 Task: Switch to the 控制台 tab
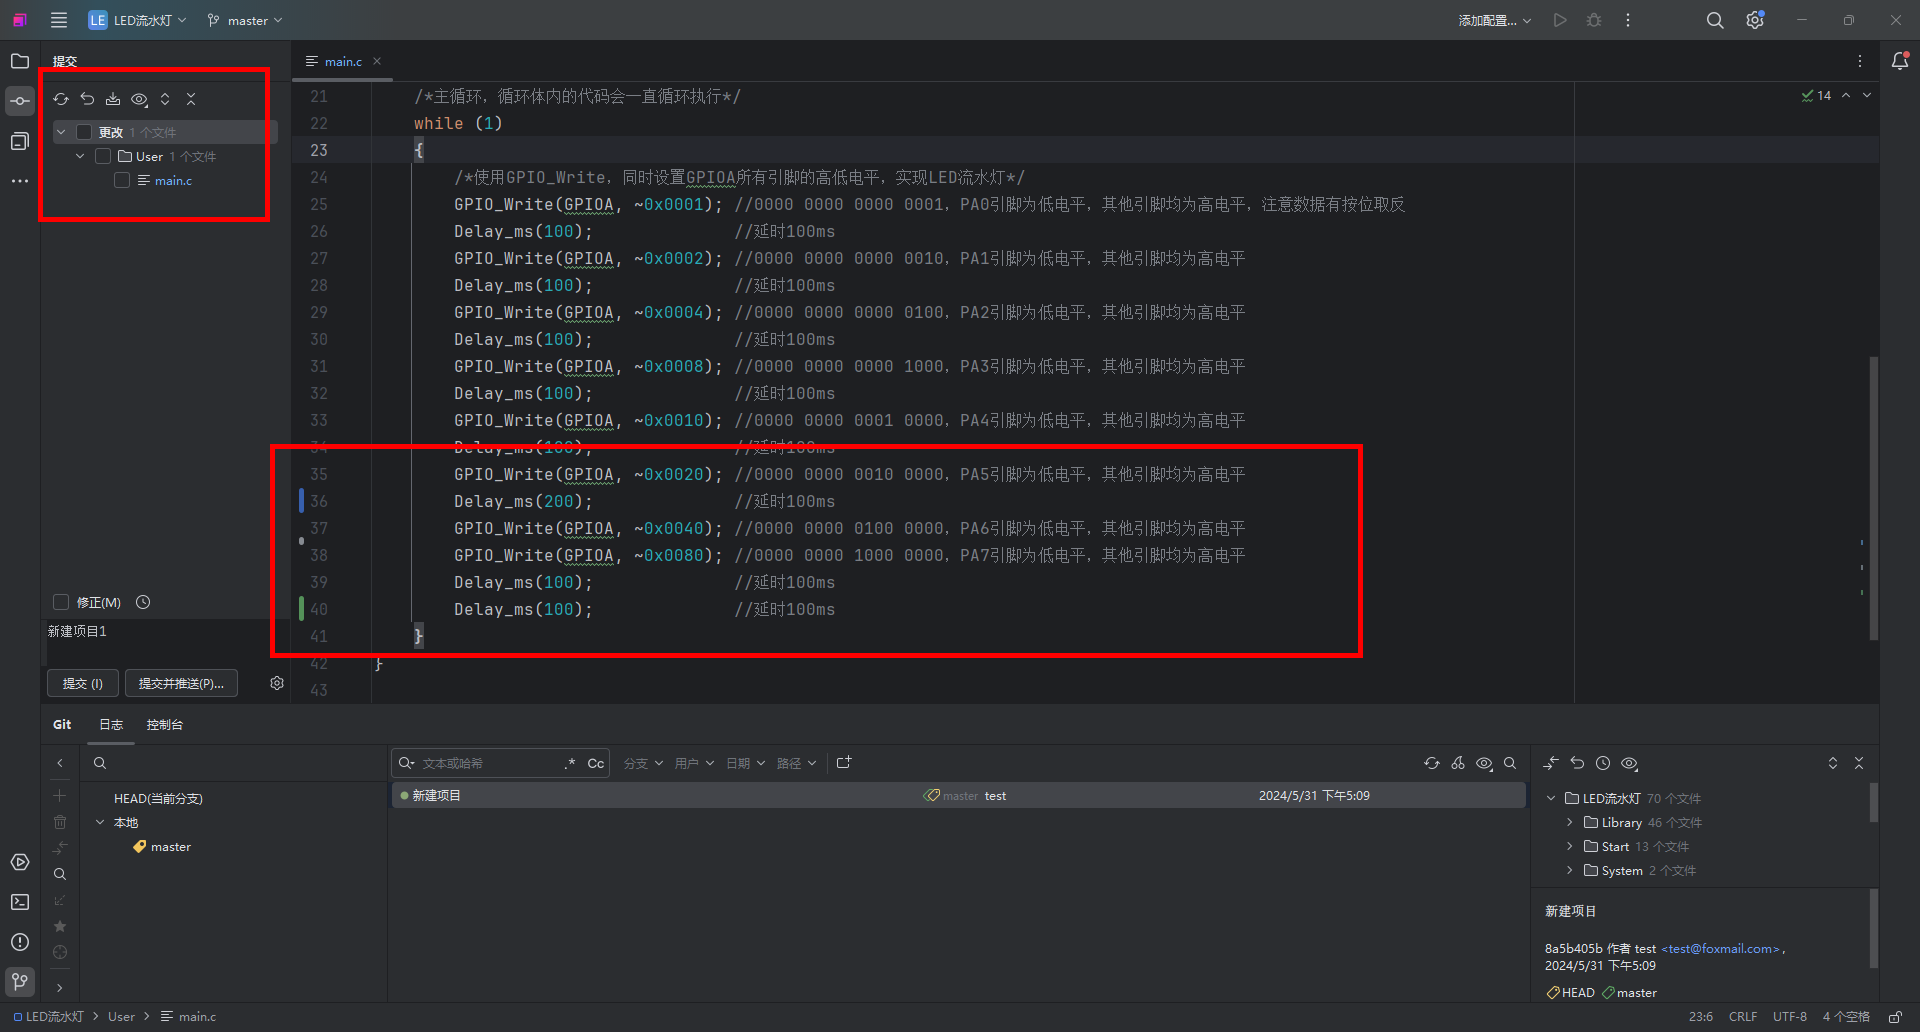(x=164, y=724)
